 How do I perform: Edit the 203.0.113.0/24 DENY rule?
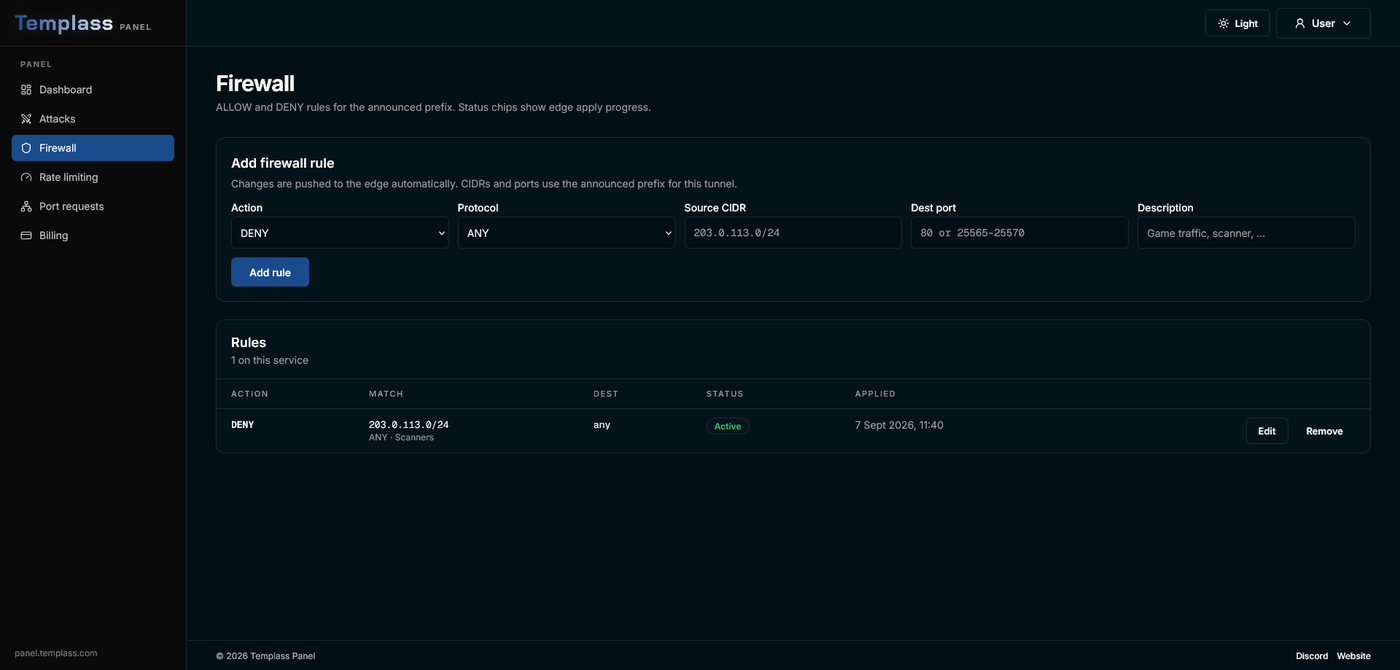tap(1267, 431)
